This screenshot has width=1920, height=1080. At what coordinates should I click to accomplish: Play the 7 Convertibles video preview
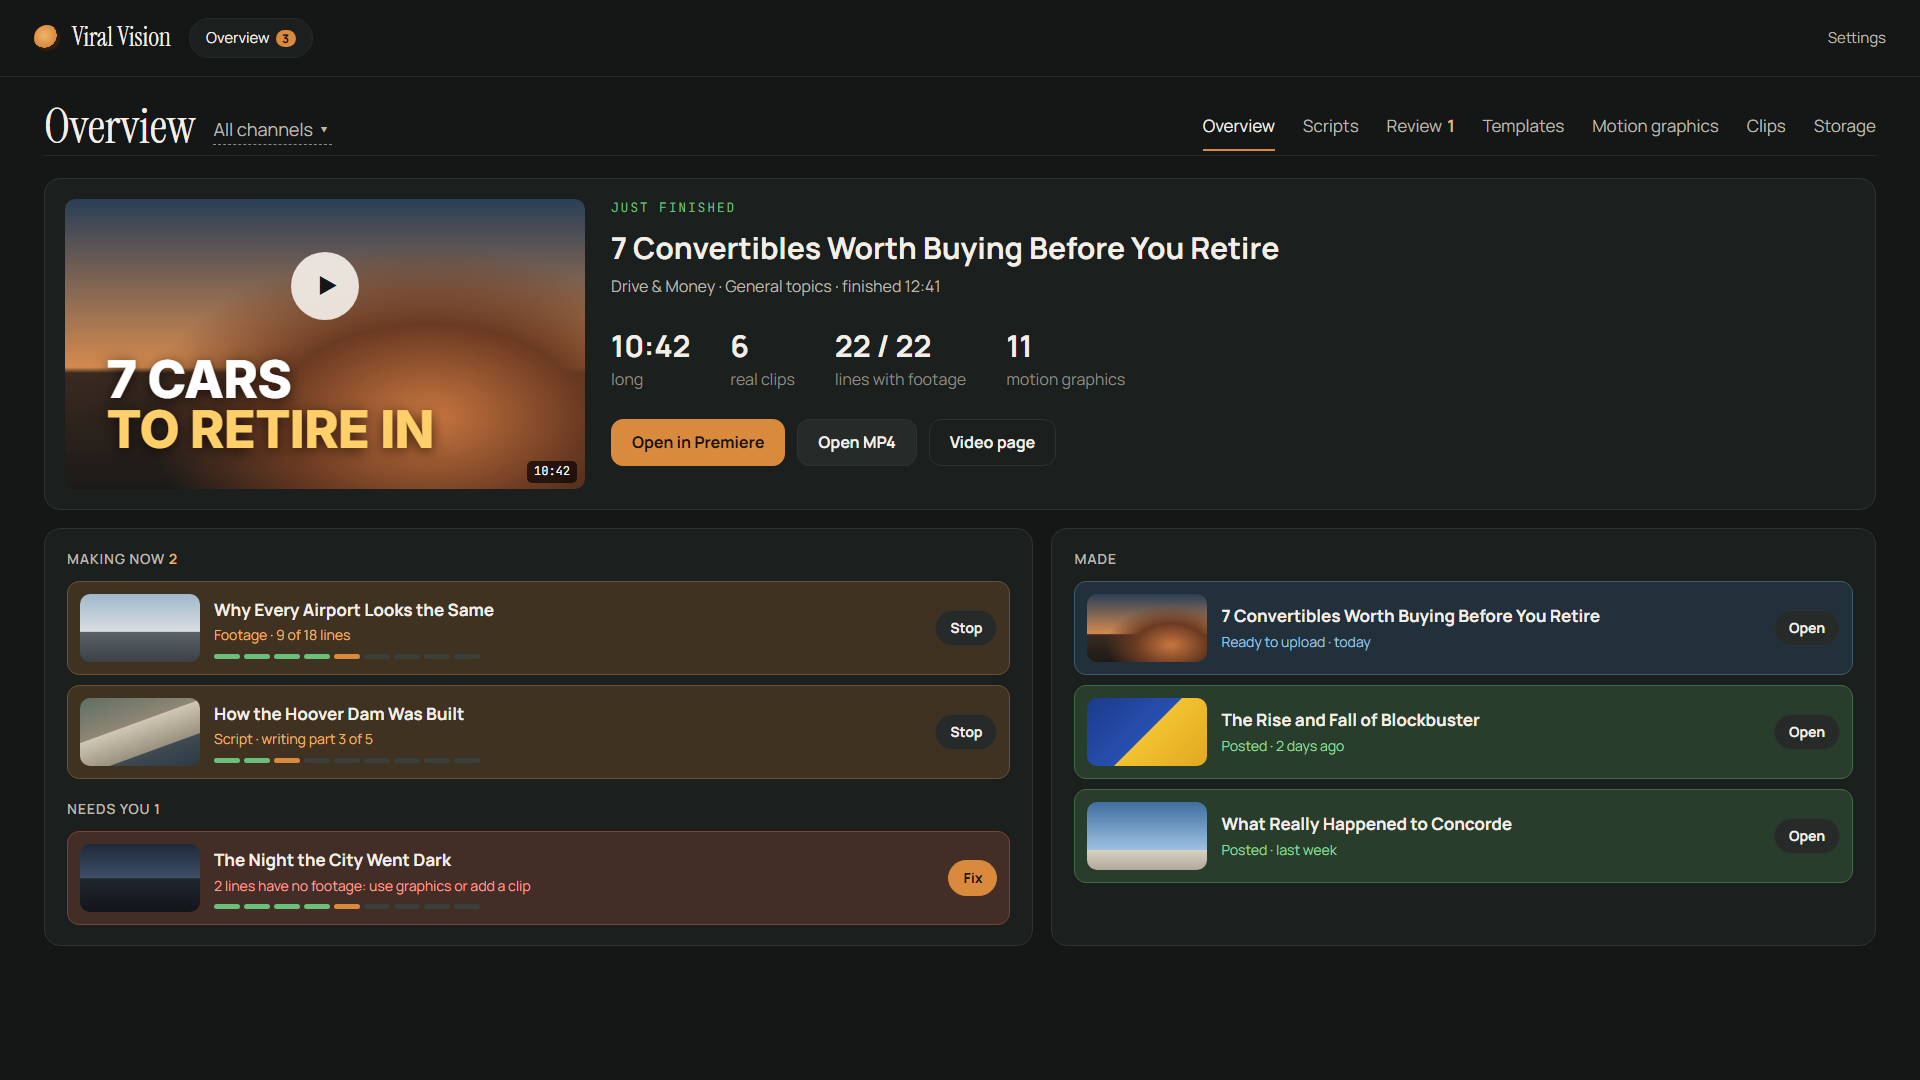tap(325, 286)
